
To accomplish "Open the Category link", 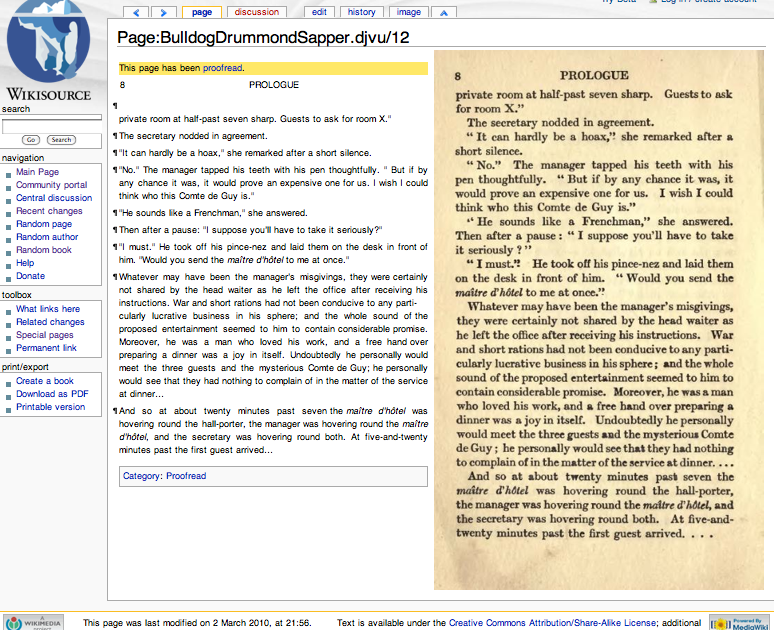I will pyautogui.click(x=141, y=476).
